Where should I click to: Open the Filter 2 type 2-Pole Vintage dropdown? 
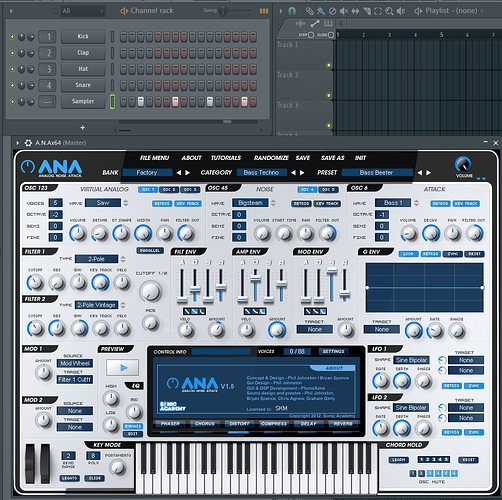click(x=96, y=305)
